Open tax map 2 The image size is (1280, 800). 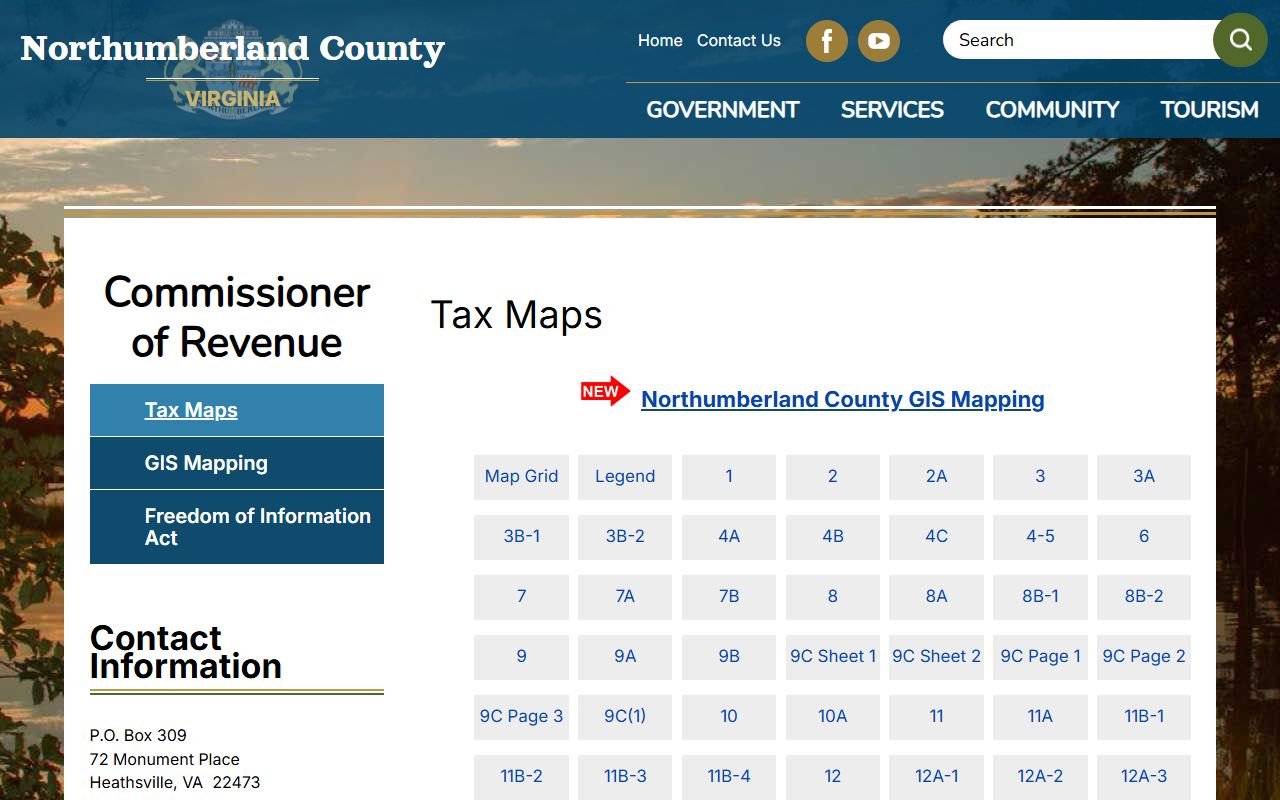(x=833, y=477)
